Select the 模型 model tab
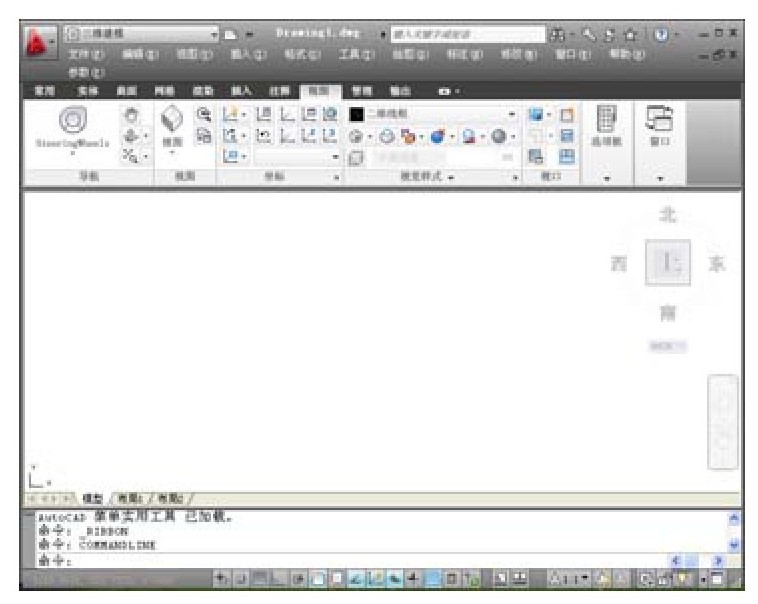Screen dimensions: 758x604 [x=92, y=499]
